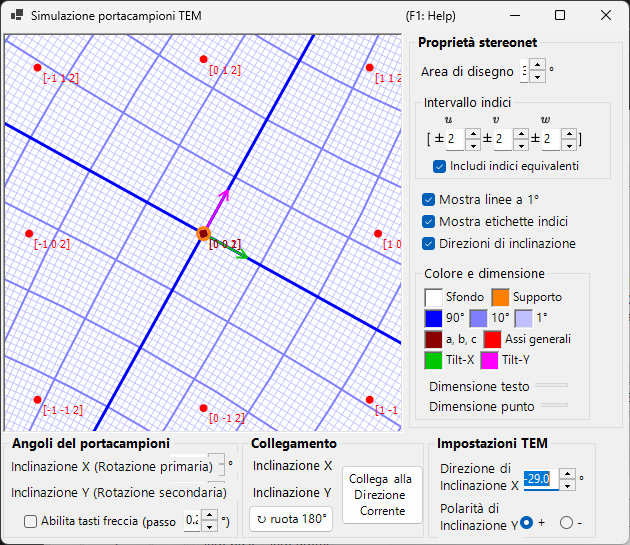Click the u index input field
Viewport: 630px width, 545px height.
point(455,139)
